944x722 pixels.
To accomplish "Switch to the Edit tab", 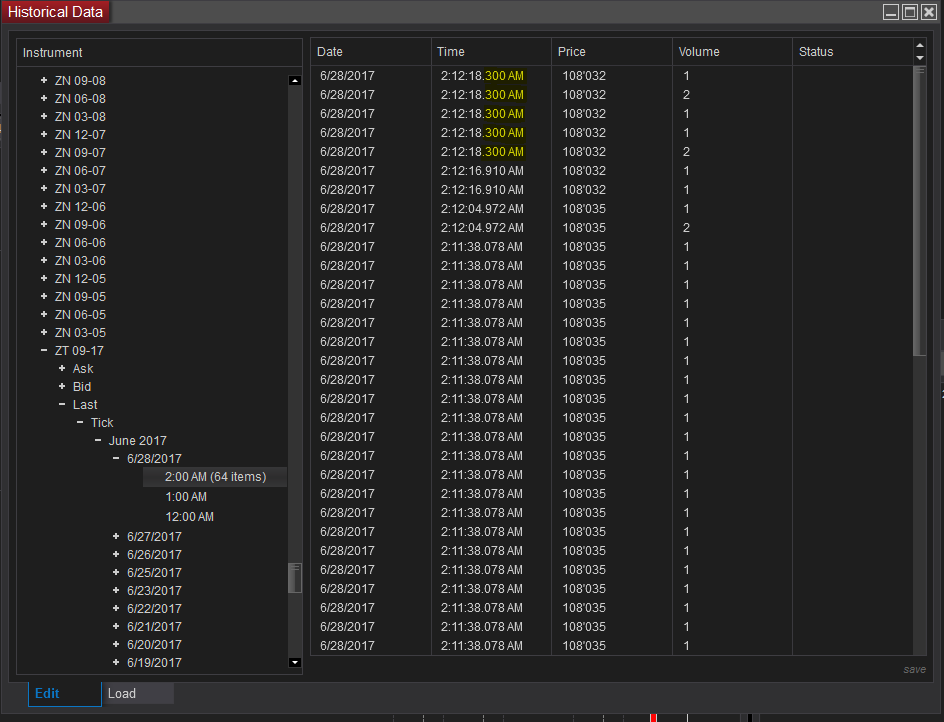I will 64,694.
